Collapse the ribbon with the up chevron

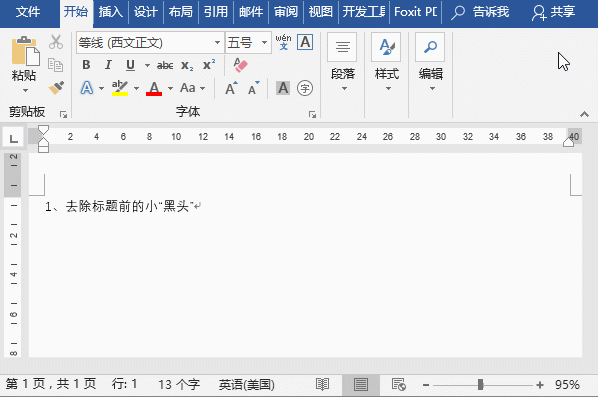(584, 114)
